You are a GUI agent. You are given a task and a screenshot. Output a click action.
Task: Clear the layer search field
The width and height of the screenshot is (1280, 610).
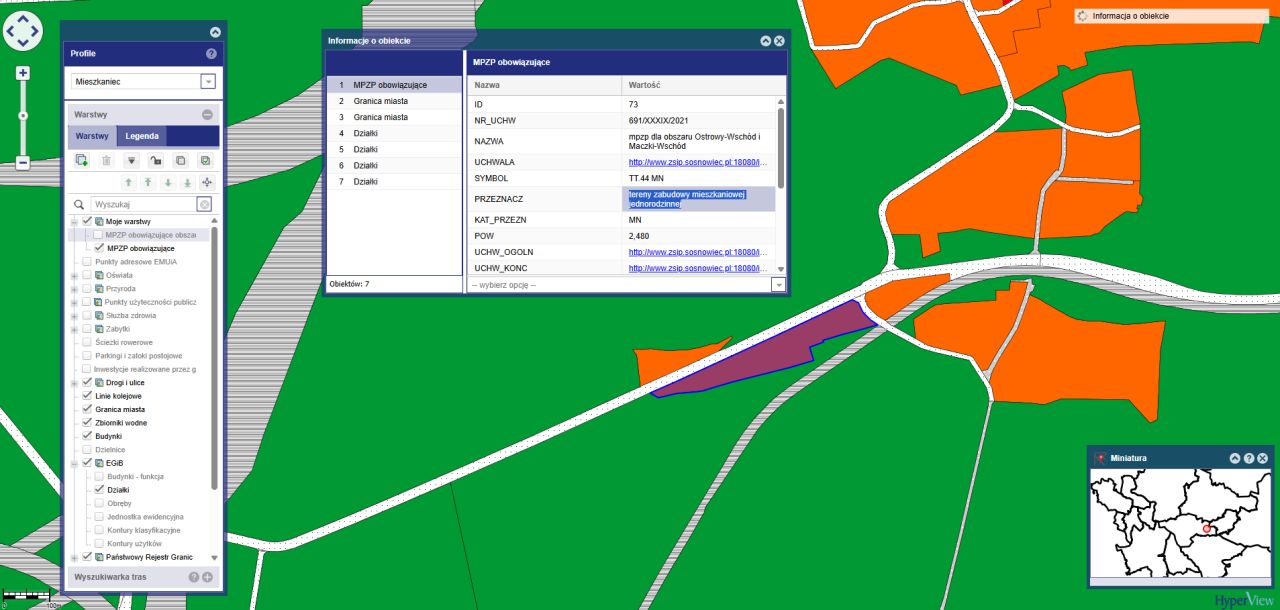click(x=204, y=204)
